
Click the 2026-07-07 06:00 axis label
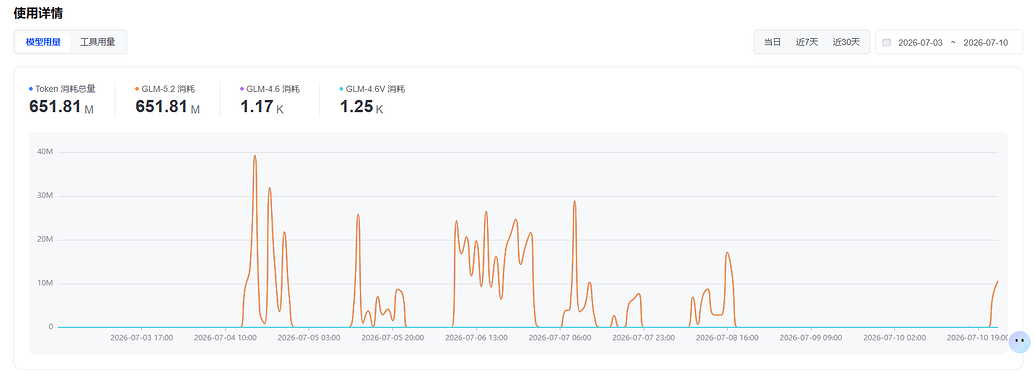pyautogui.click(x=560, y=337)
